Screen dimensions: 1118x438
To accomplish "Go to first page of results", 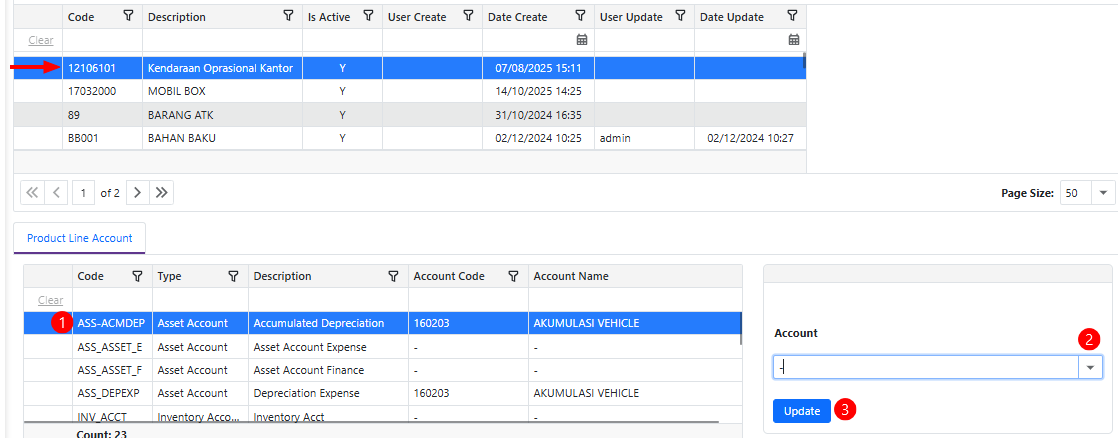I will 32,193.
